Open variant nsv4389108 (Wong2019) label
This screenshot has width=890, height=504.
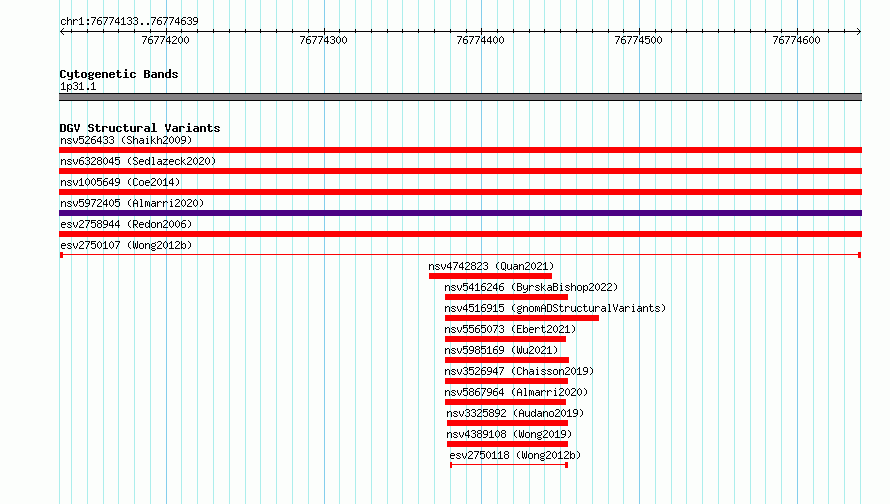pyautogui.click(x=509, y=434)
